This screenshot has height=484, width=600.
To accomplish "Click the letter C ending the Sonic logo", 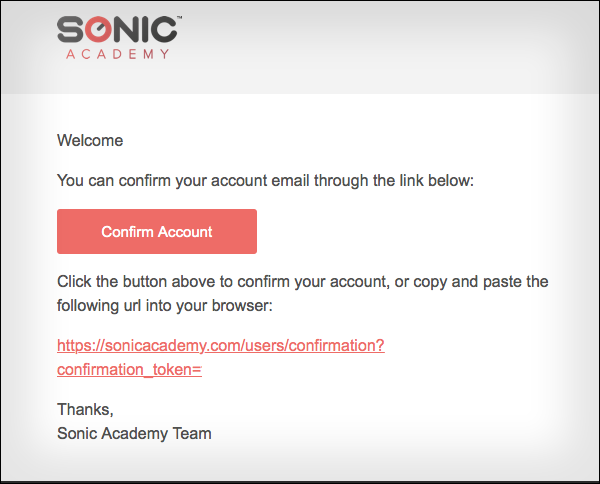I will coord(164,29).
